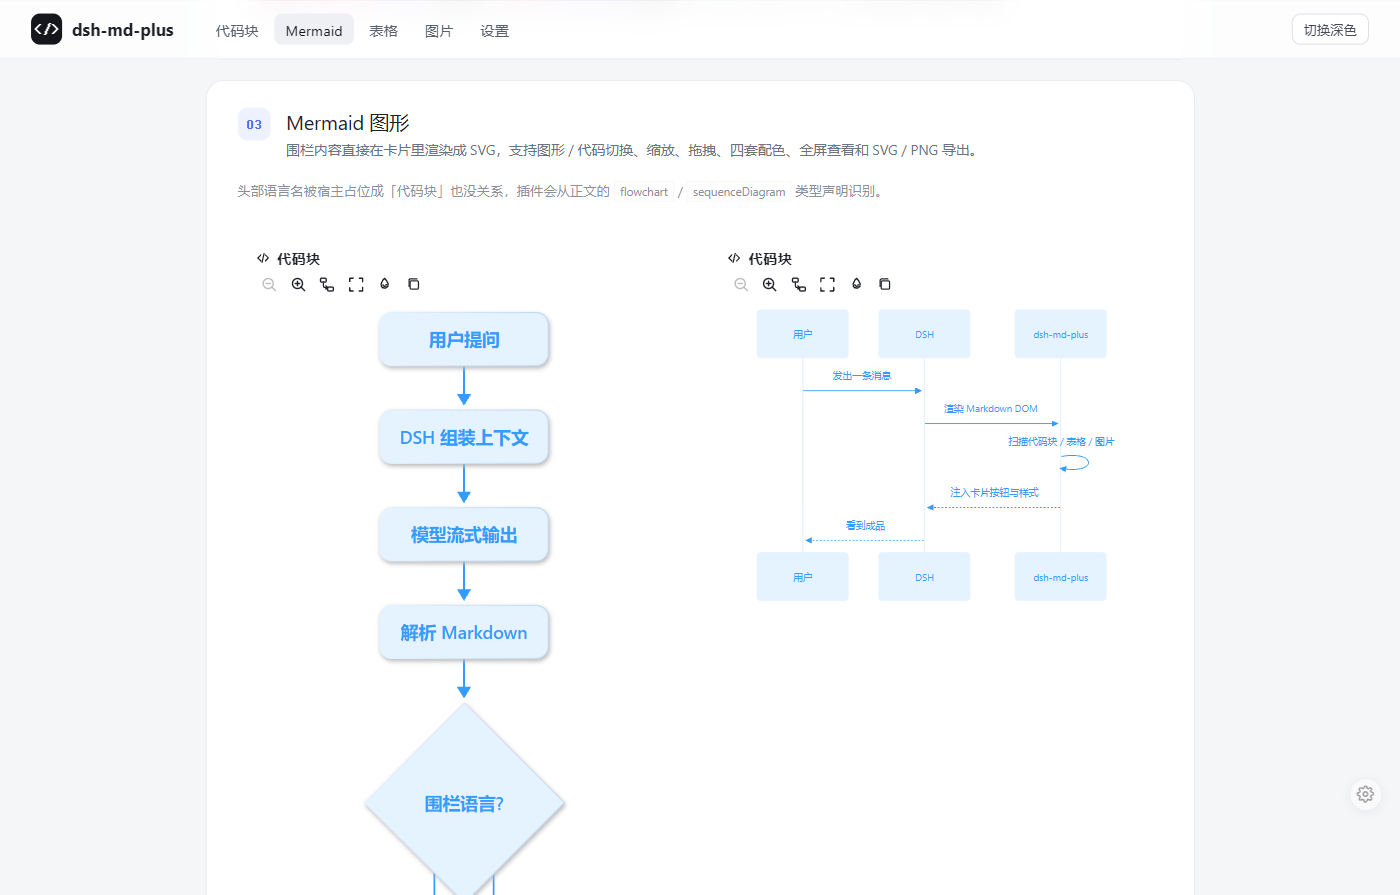Copy the sequence diagram card content

tap(885, 284)
